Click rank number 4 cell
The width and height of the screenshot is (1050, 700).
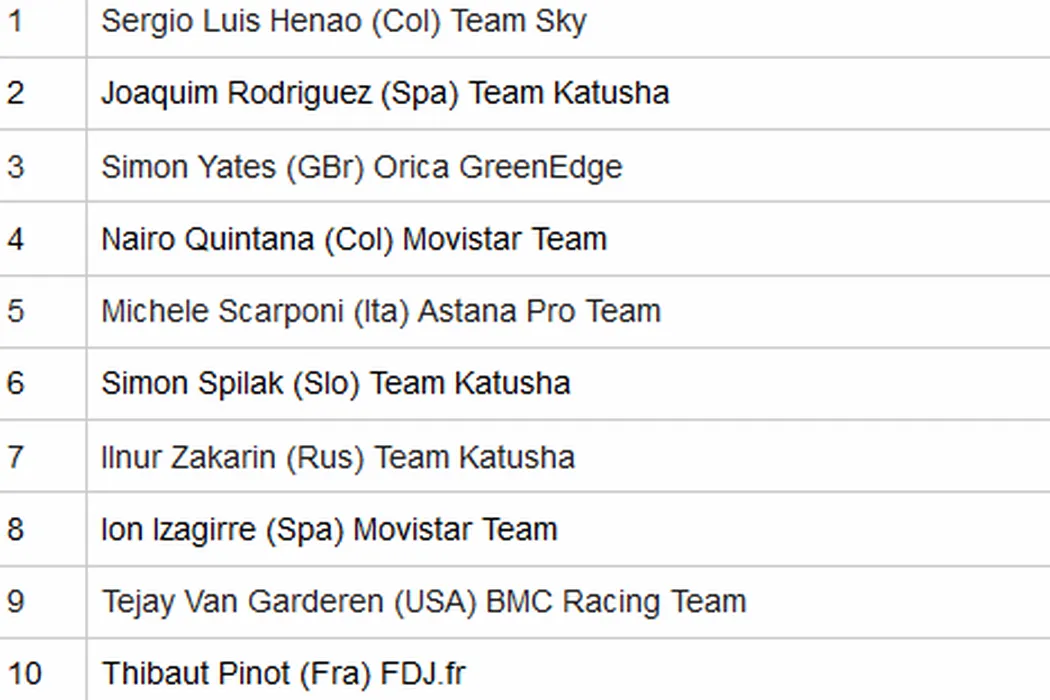point(14,239)
